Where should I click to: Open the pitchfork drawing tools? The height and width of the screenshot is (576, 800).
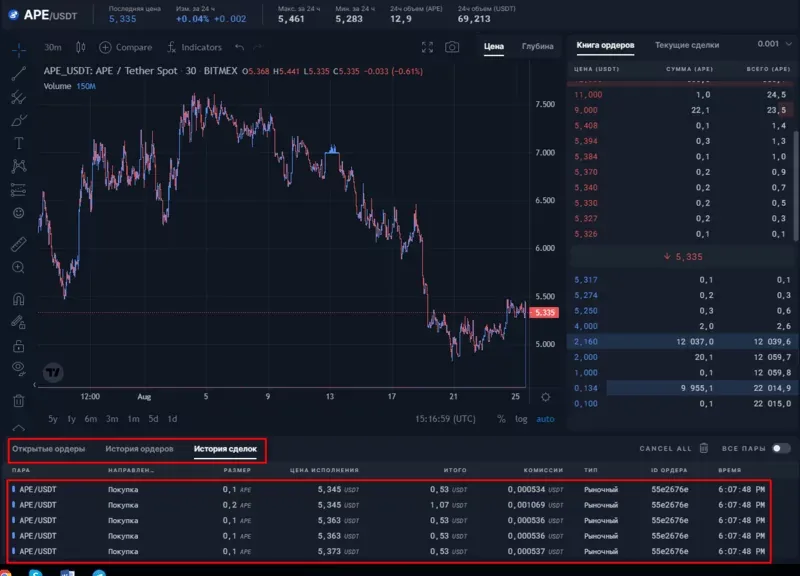point(19,97)
